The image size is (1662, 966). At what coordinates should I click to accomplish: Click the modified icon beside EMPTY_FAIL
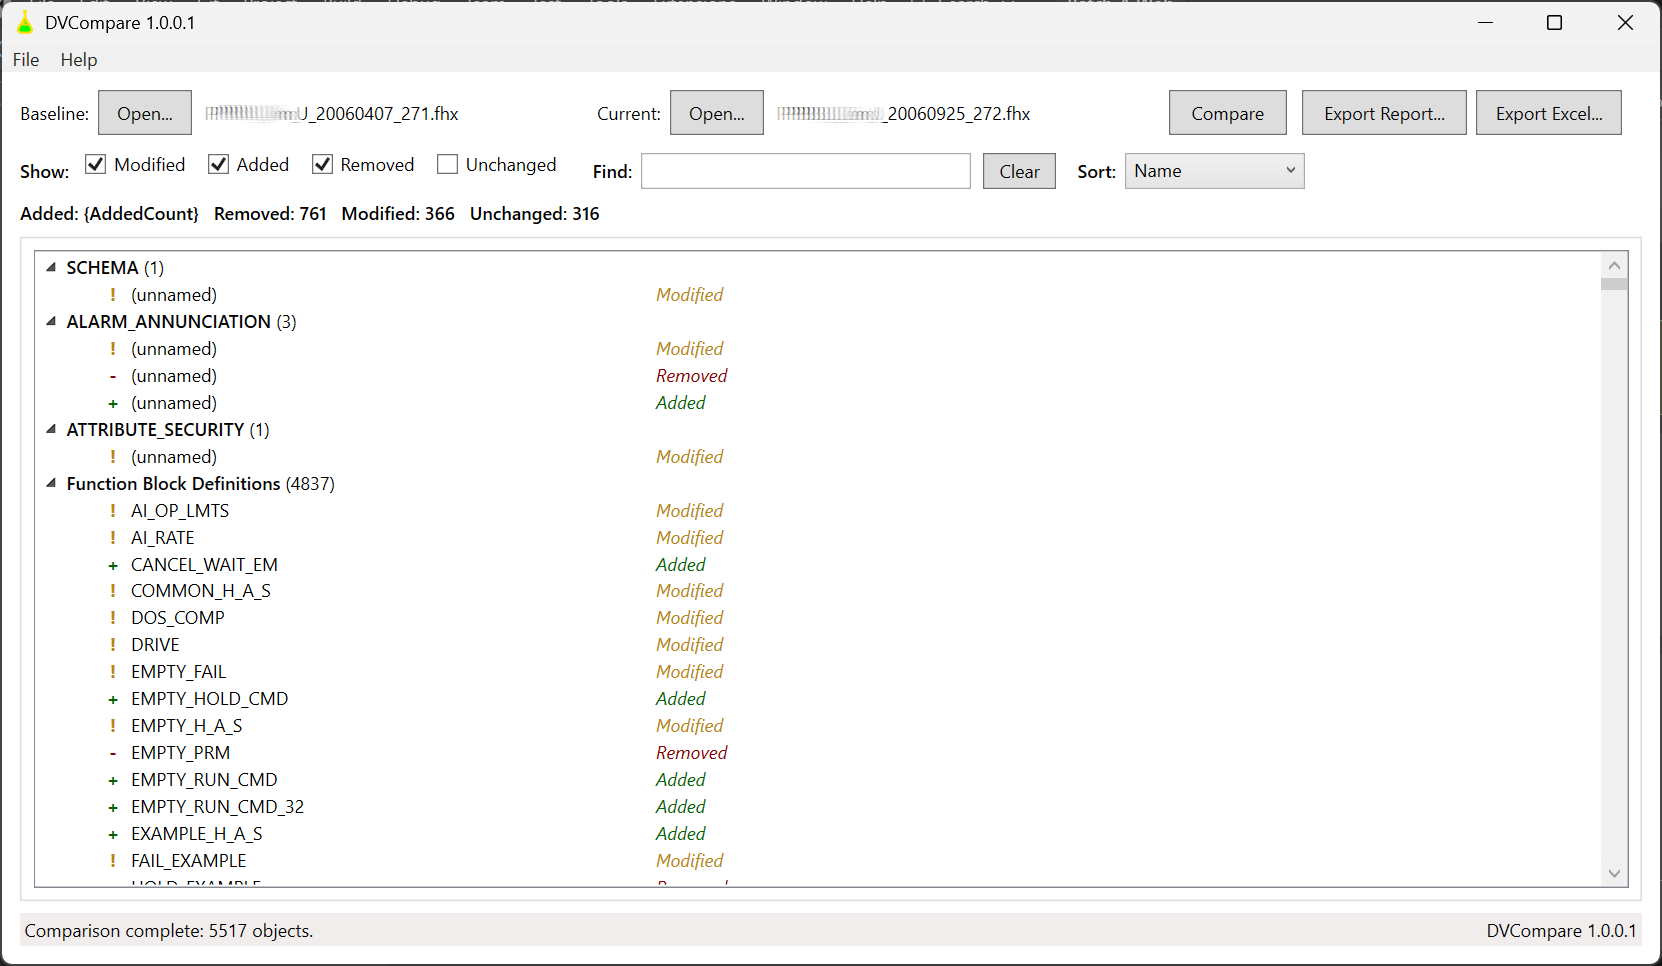pos(113,673)
